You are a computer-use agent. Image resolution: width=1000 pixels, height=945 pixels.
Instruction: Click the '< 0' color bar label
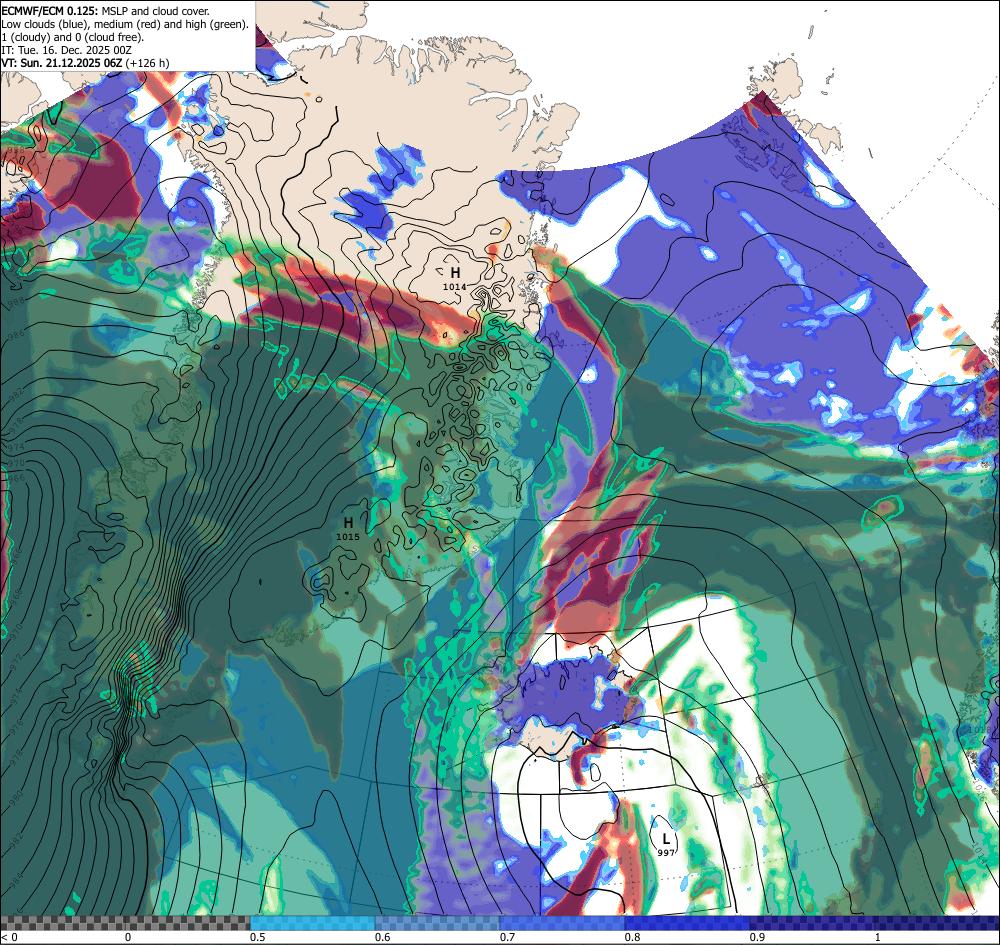10,937
